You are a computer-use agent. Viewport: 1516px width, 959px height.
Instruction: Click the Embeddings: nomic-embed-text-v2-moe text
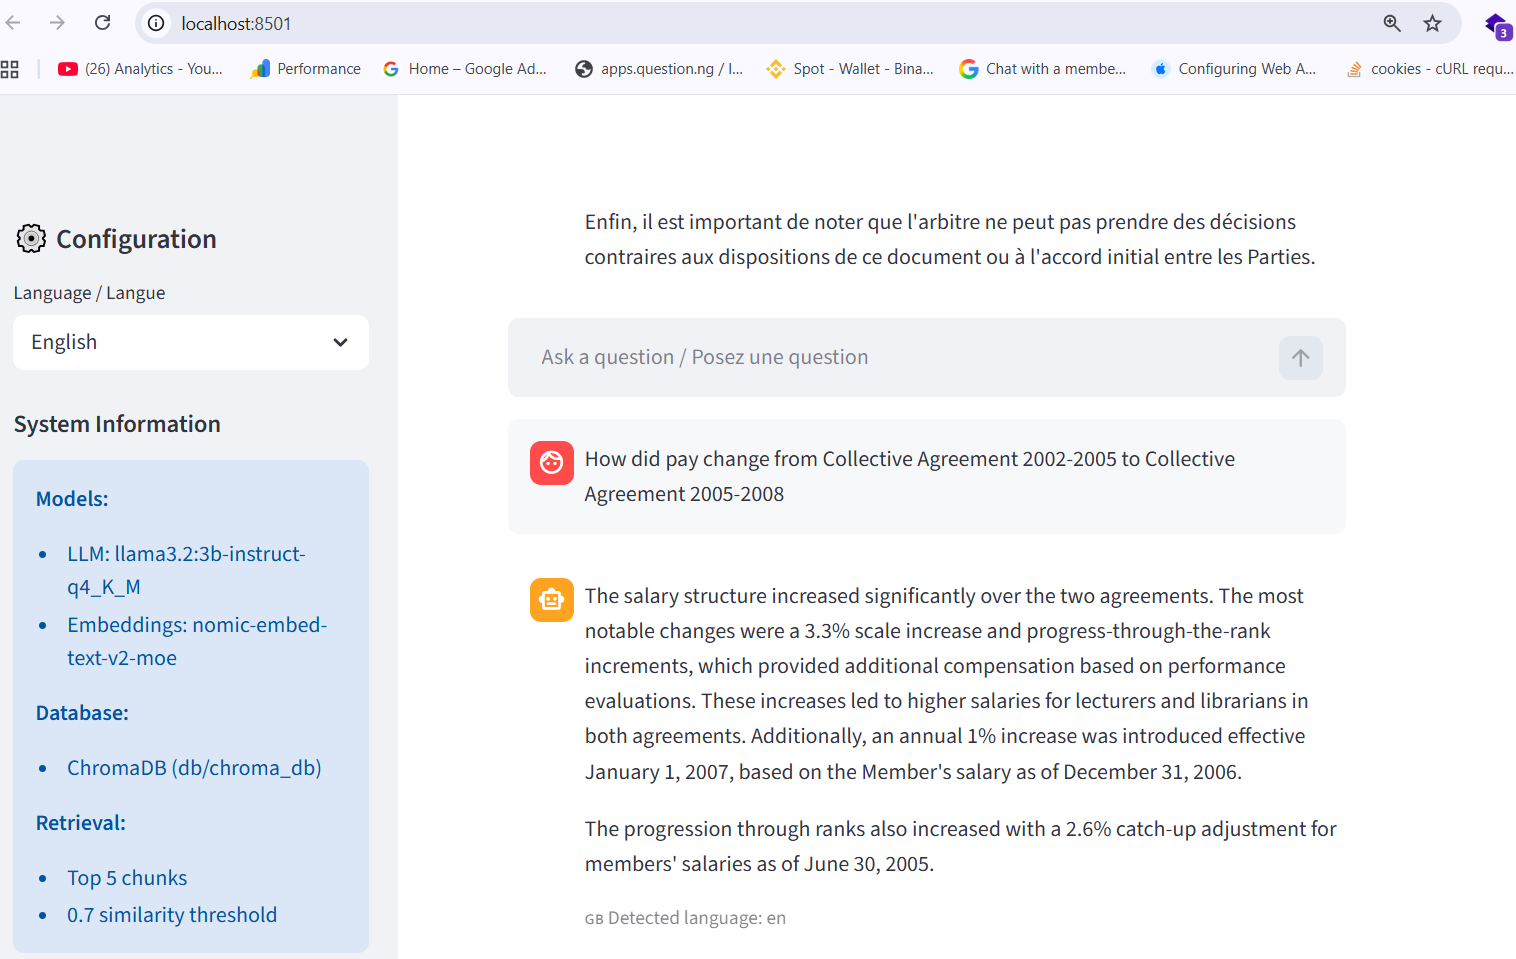[197, 641]
